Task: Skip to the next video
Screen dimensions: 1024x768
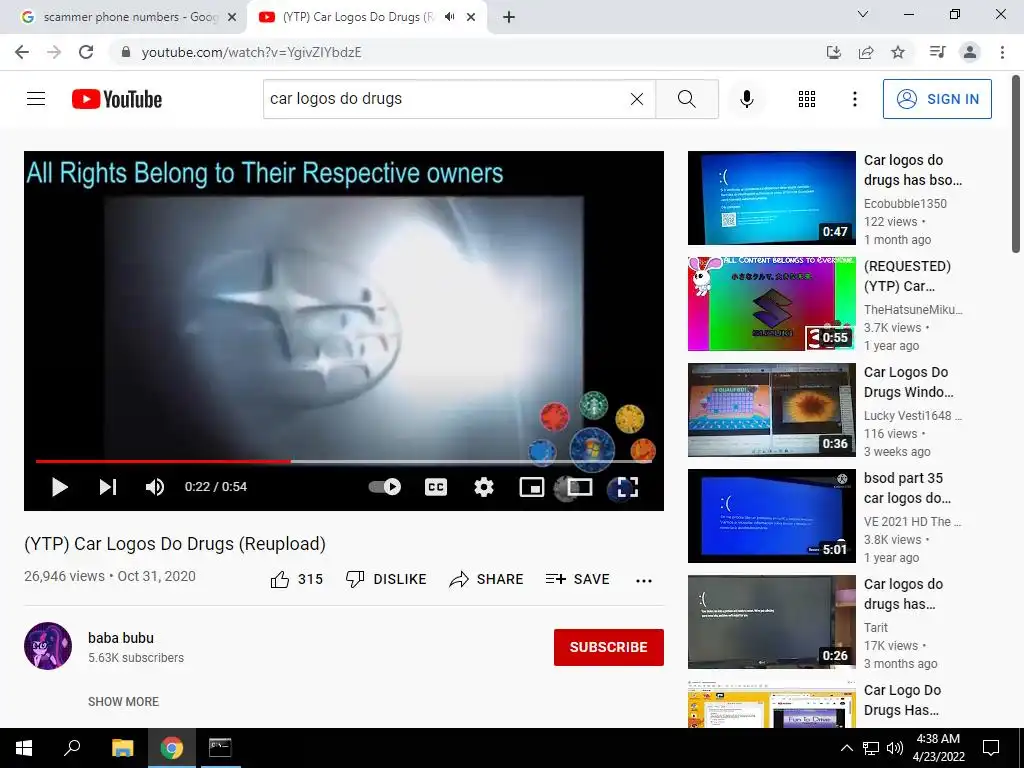Action: (x=108, y=487)
